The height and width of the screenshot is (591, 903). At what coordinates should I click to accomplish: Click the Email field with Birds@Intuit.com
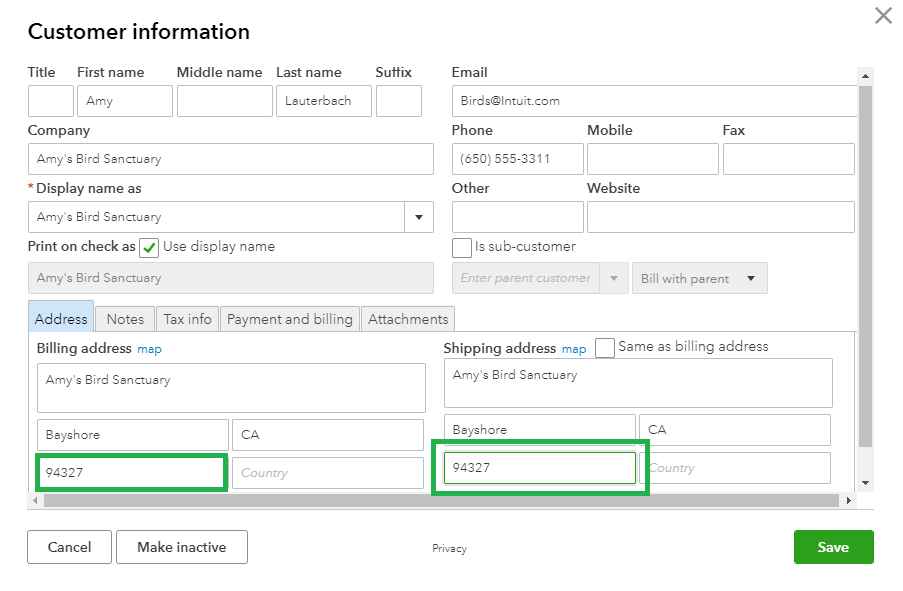[654, 101]
